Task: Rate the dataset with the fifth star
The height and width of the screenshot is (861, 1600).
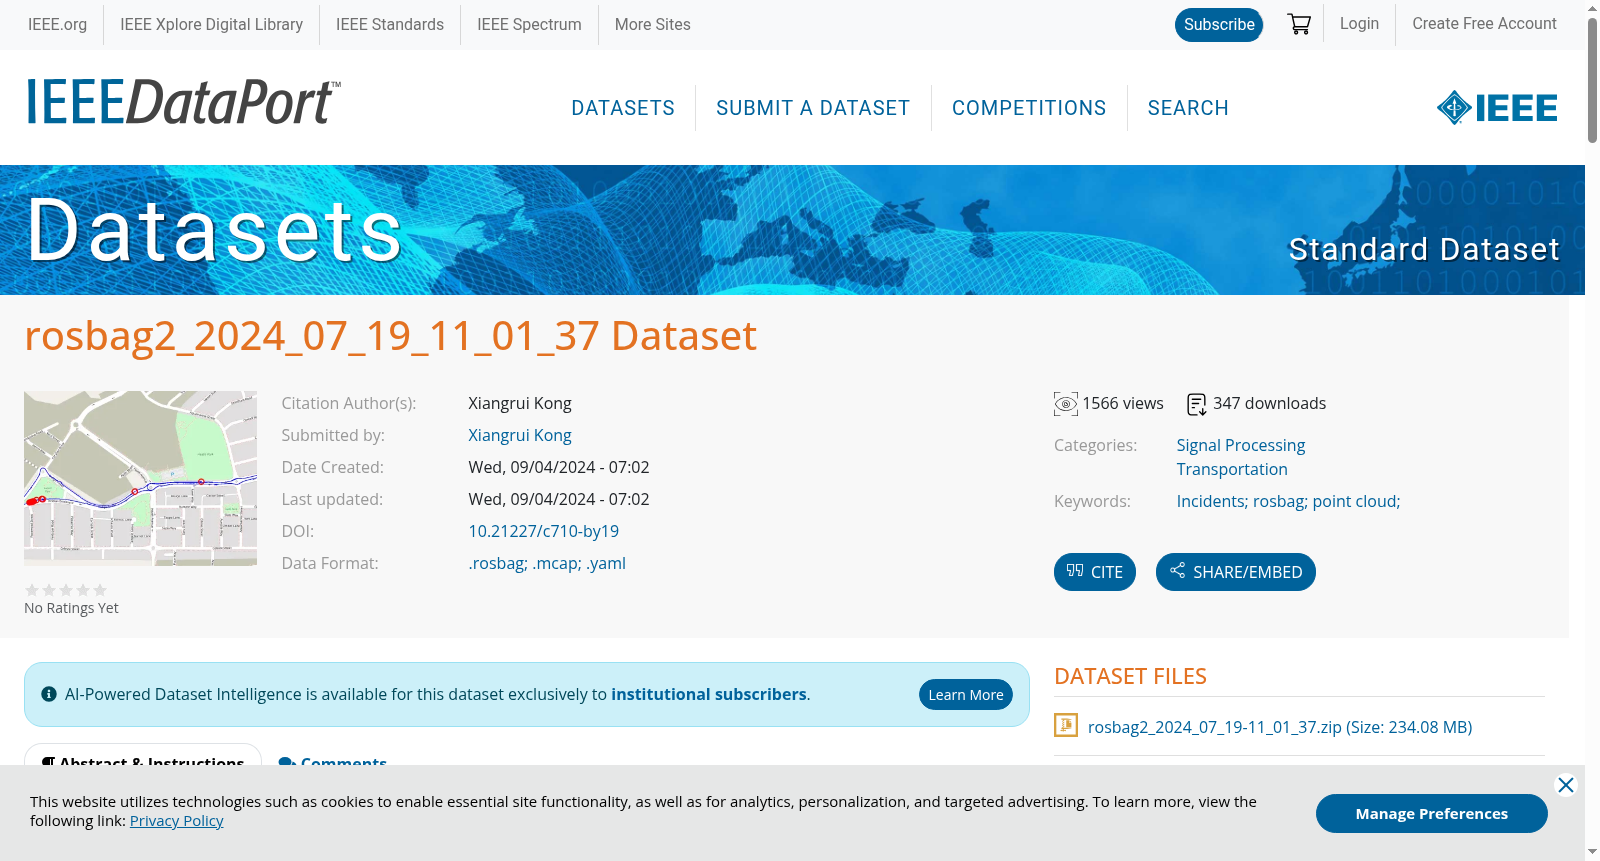Action: [x=100, y=590]
